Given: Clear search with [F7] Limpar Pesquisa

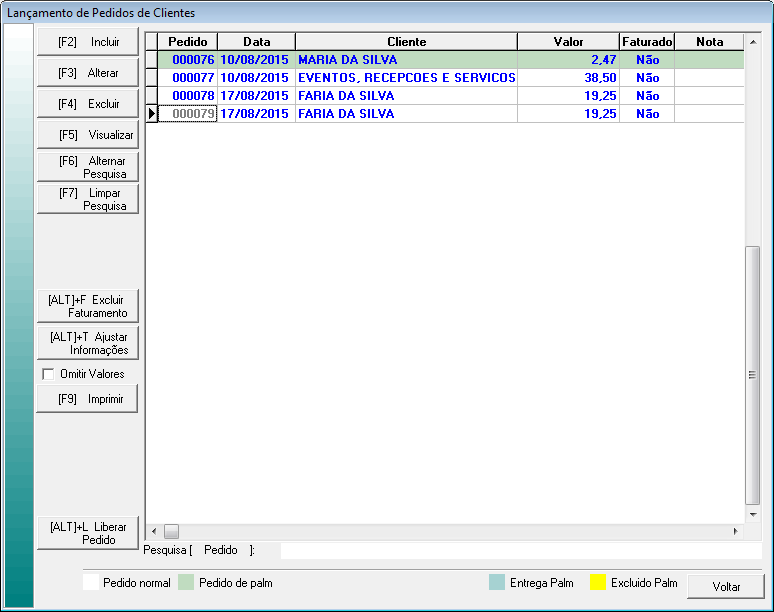Looking at the screenshot, I should tap(88, 199).
